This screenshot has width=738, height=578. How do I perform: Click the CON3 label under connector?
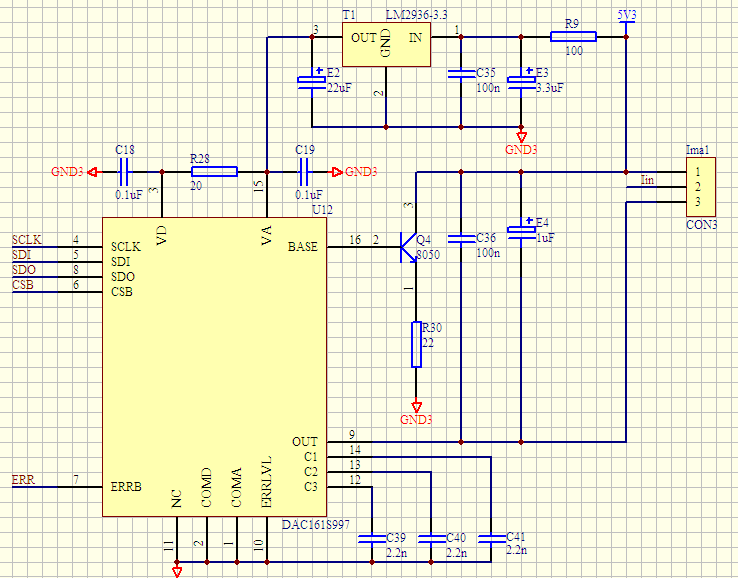tap(701, 225)
